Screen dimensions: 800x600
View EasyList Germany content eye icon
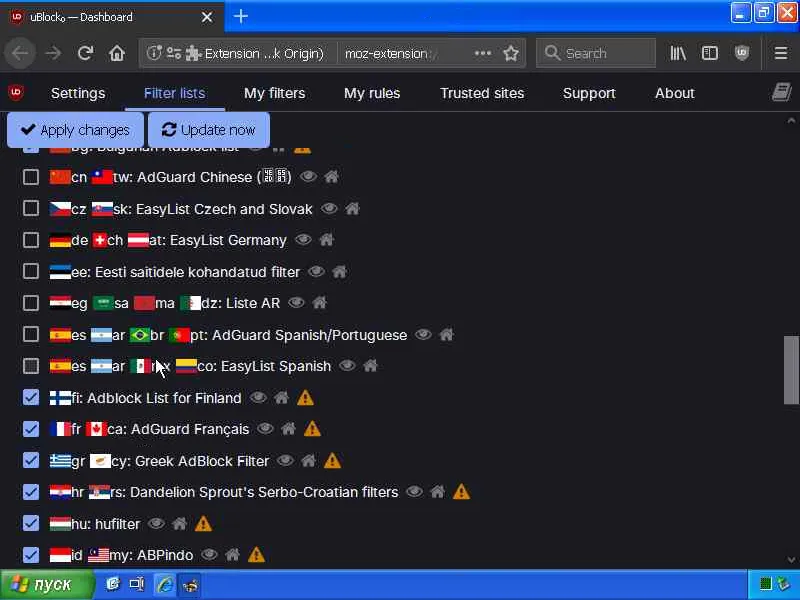coord(304,239)
